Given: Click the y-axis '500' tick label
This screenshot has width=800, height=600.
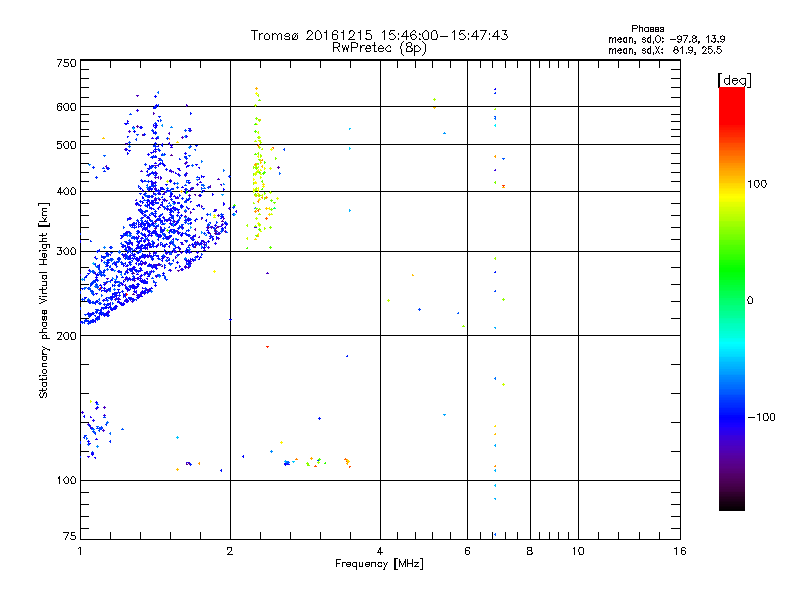Looking at the screenshot, I should pyautogui.click(x=66, y=145).
